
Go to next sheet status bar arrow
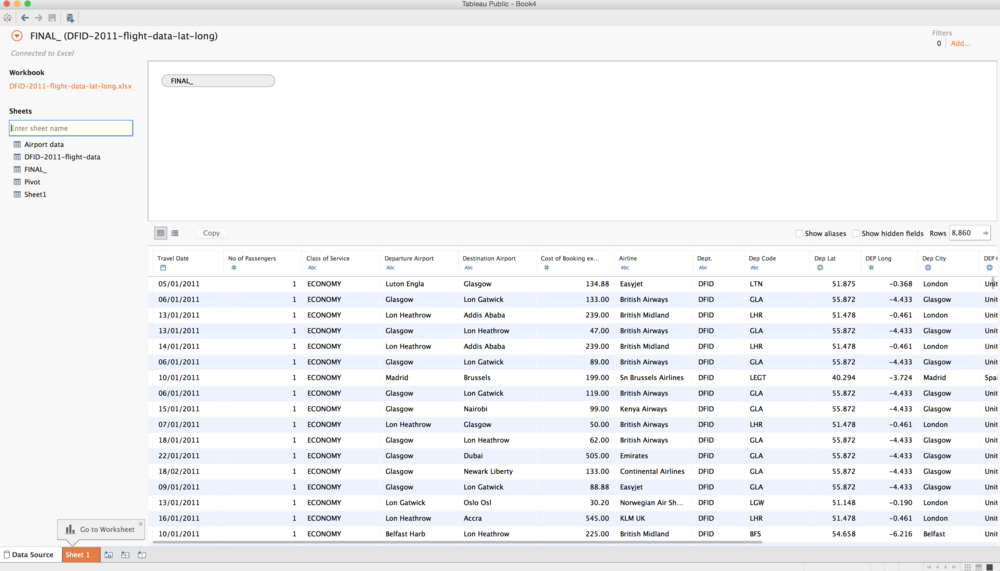(946, 567)
